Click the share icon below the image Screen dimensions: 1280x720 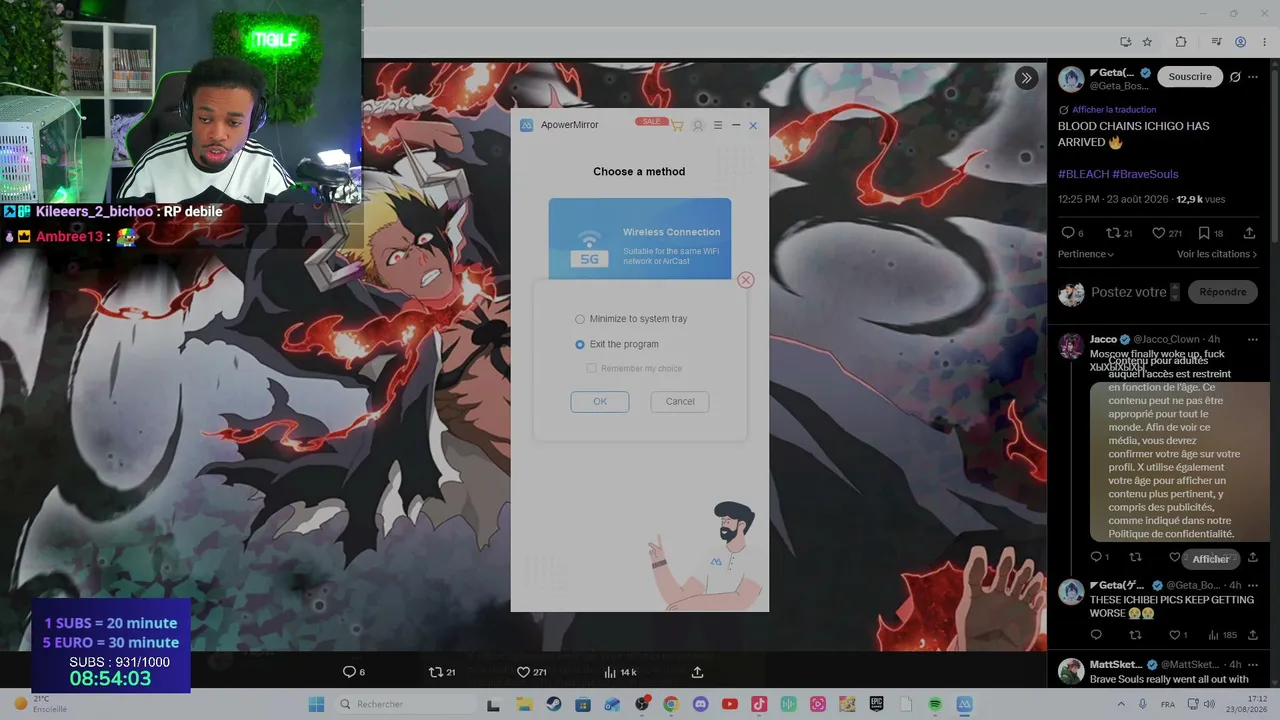[698, 672]
